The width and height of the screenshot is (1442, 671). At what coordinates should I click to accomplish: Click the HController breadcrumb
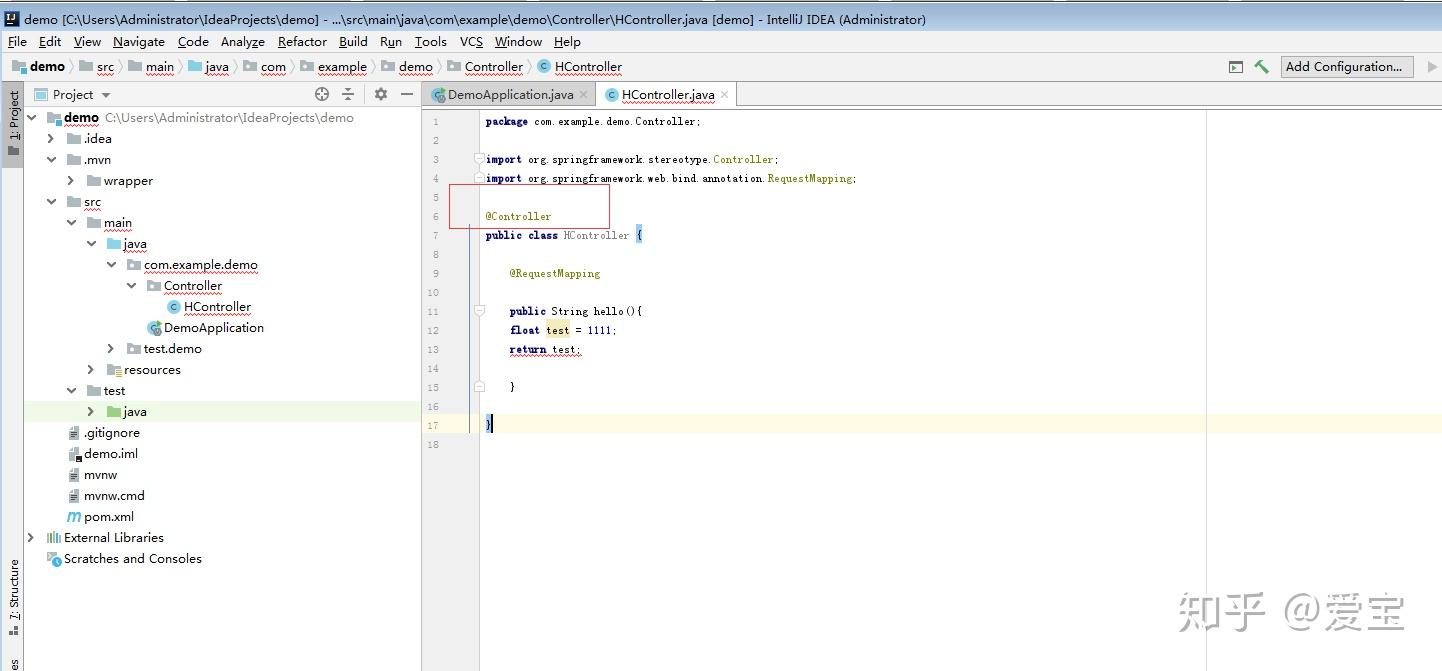coord(580,67)
